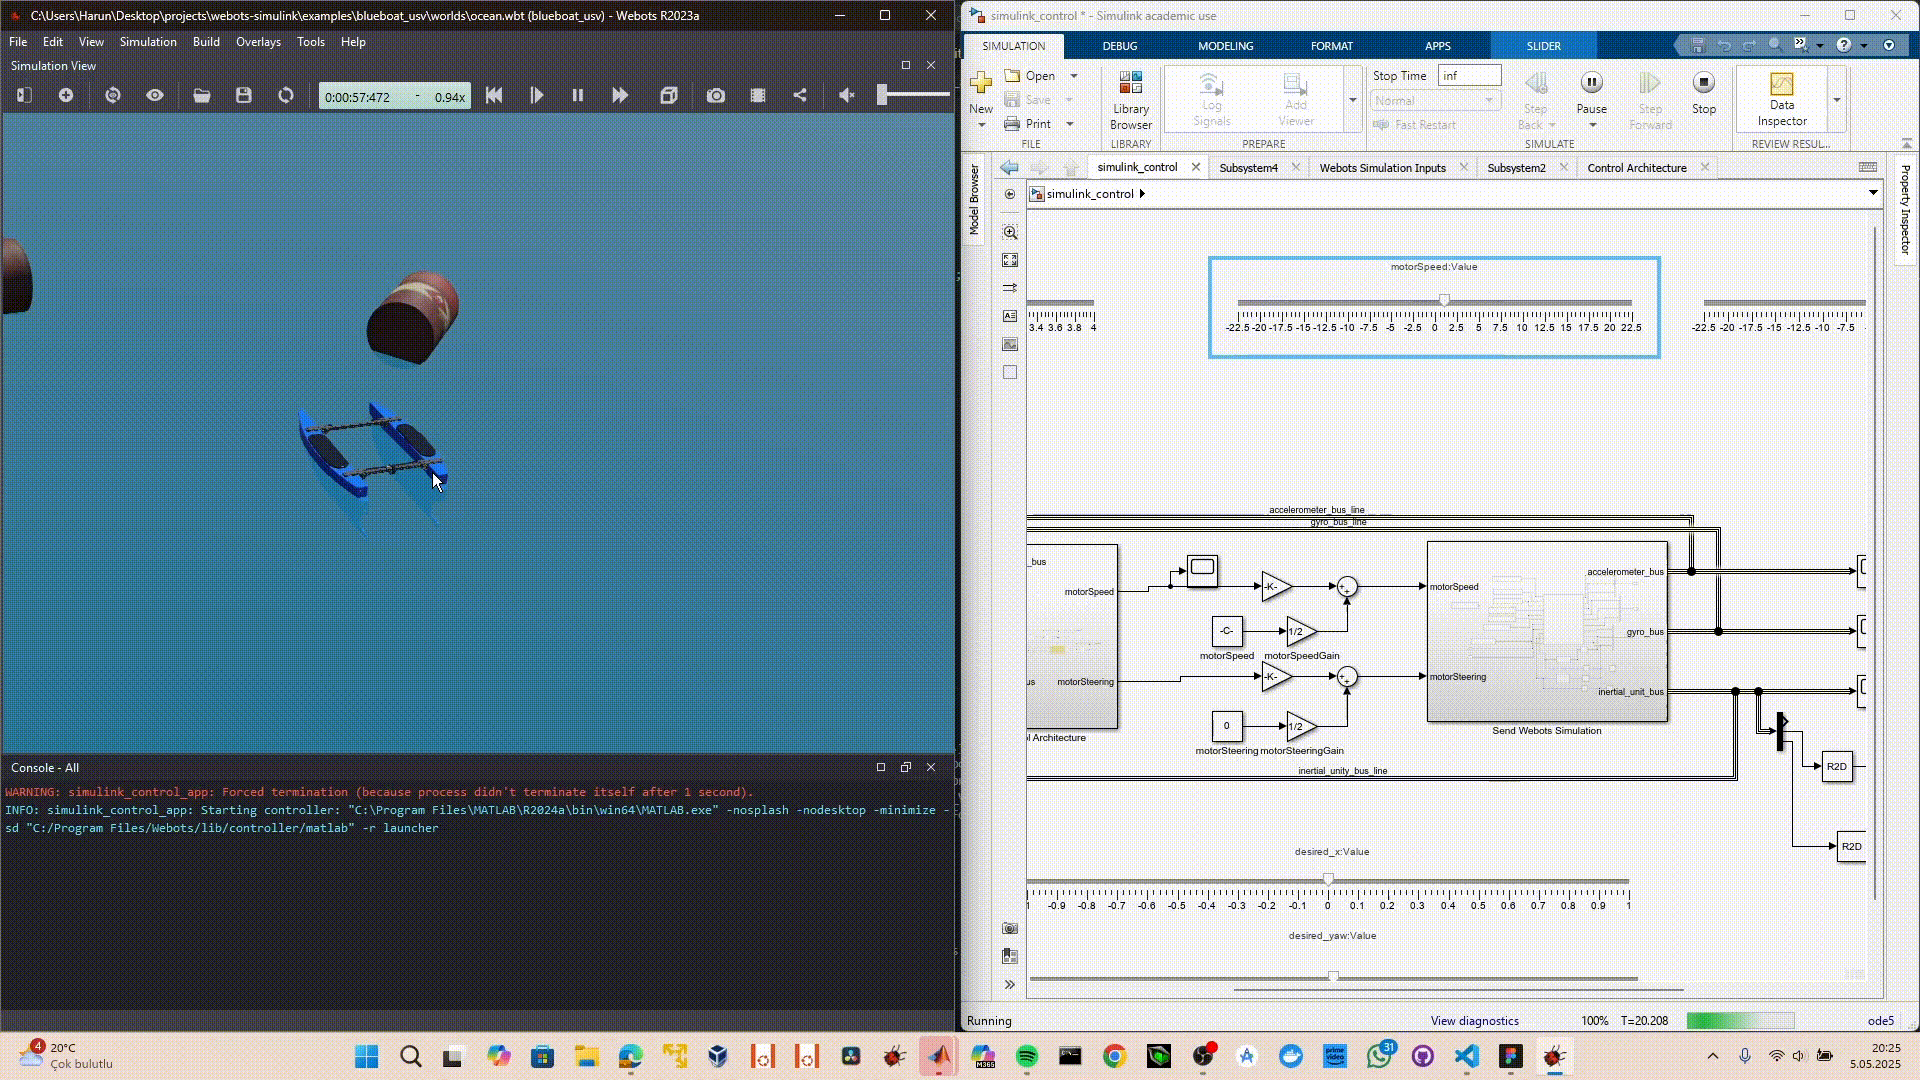The height and width of the screenshot is (1080, 1920).
Task: Move the motorSpeed slider handle
Action: tap(1444, 300)
